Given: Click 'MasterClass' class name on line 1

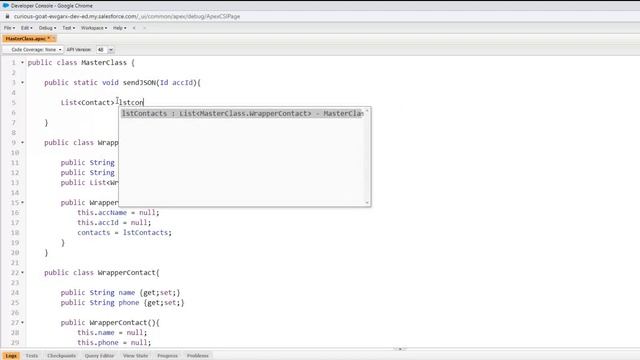Looking at the screenshot, I should pyautogui.click(x=104, y=62).
